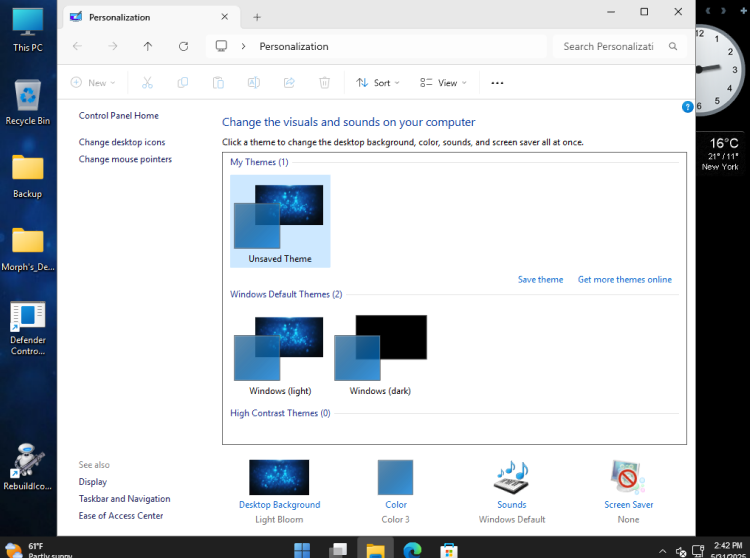Expand the Sort dropdown menu
Viewport: 750px width, 558px height.
(377, 83)
